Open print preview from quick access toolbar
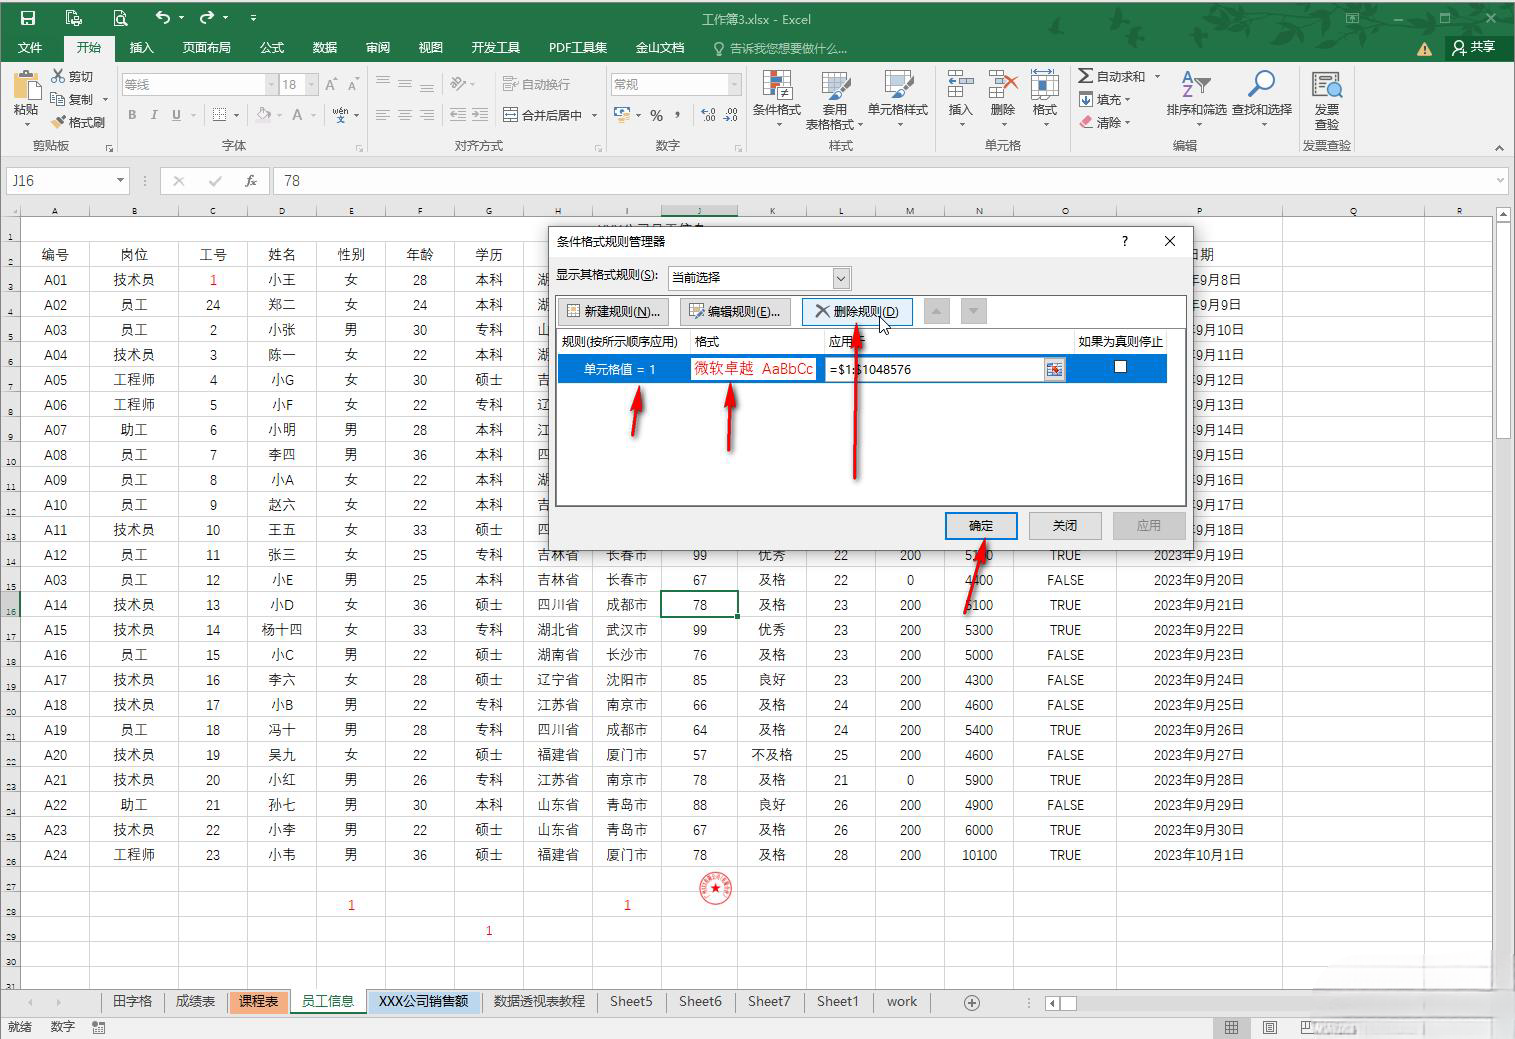This screenshot has height=1039, width=1515. point(120,18)
